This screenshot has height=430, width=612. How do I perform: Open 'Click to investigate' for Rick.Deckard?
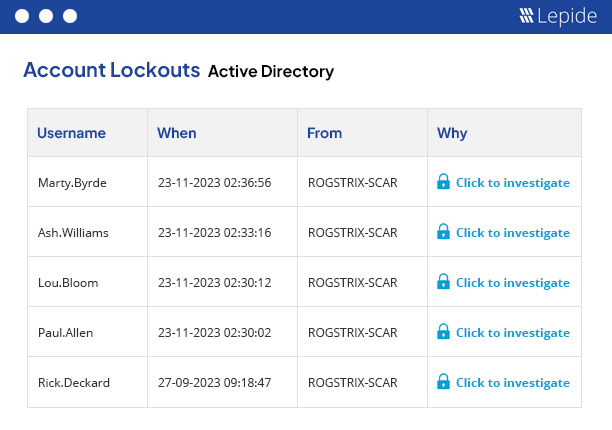[512, 383]
